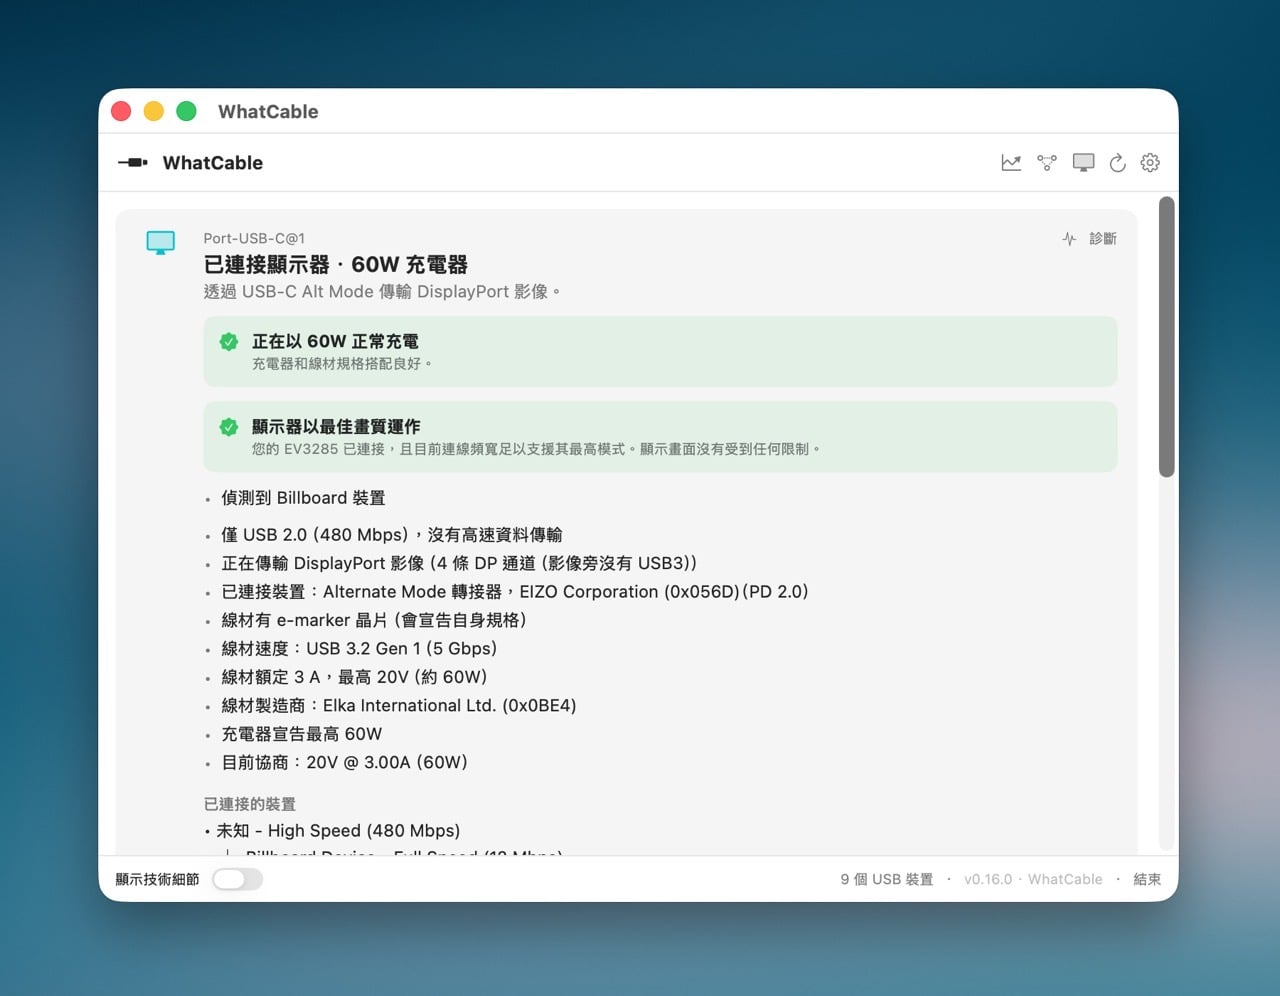Click the pulse icon next to 診斷
The height and width of the screenshot is (996, 1280).
point(1069,239)
